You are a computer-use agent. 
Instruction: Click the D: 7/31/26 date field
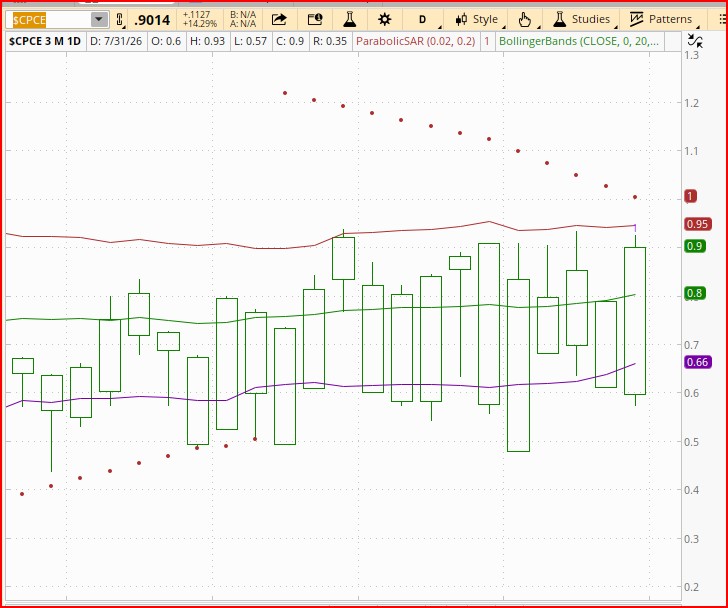(116, 41)
